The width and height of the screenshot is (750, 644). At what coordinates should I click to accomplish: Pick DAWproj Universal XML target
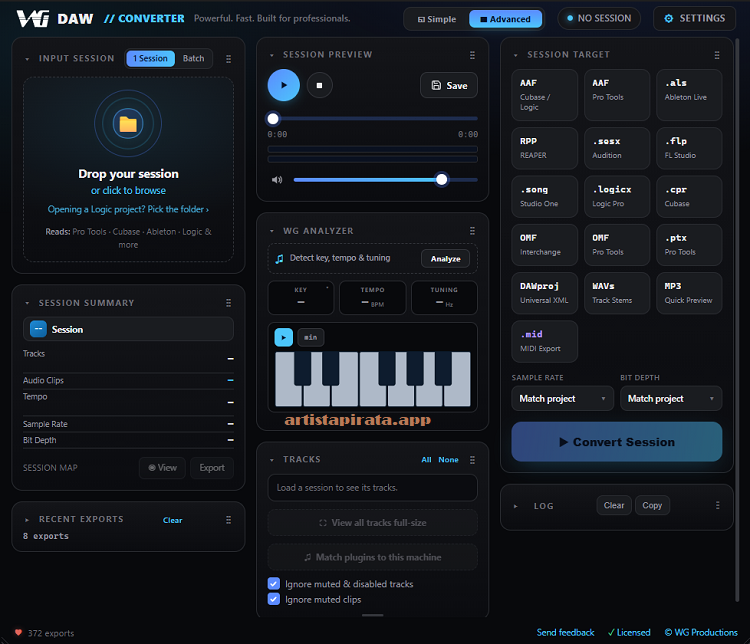tap(544, 293)
